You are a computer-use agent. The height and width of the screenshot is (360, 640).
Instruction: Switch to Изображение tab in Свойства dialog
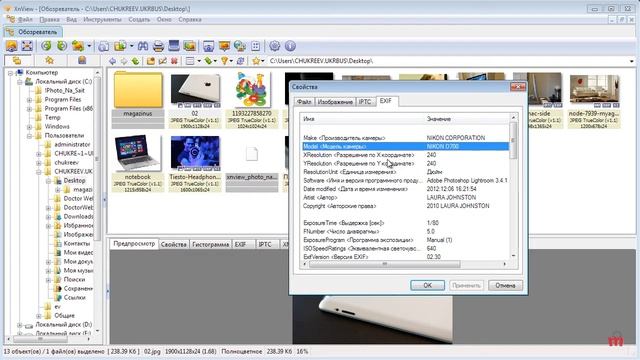(x=335, y=102)
